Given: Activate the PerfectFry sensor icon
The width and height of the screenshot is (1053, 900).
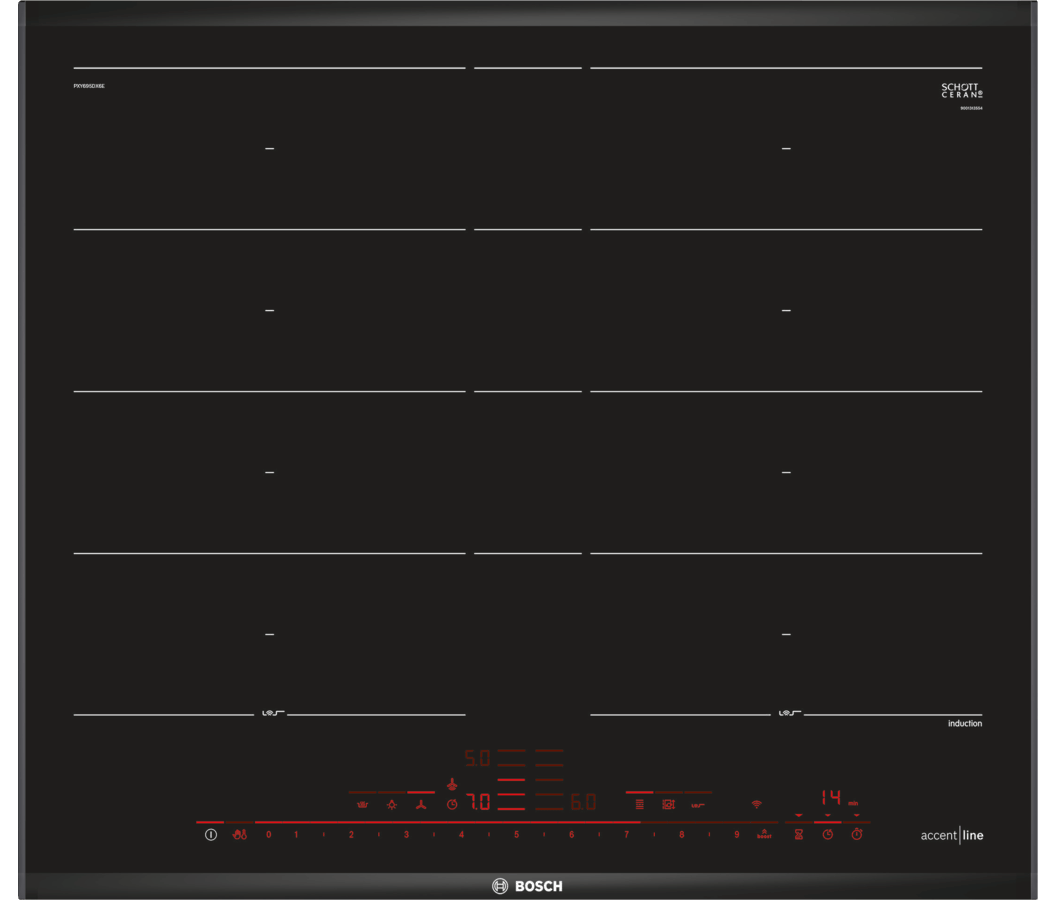Looking at the screenshot, I should 698,805.
